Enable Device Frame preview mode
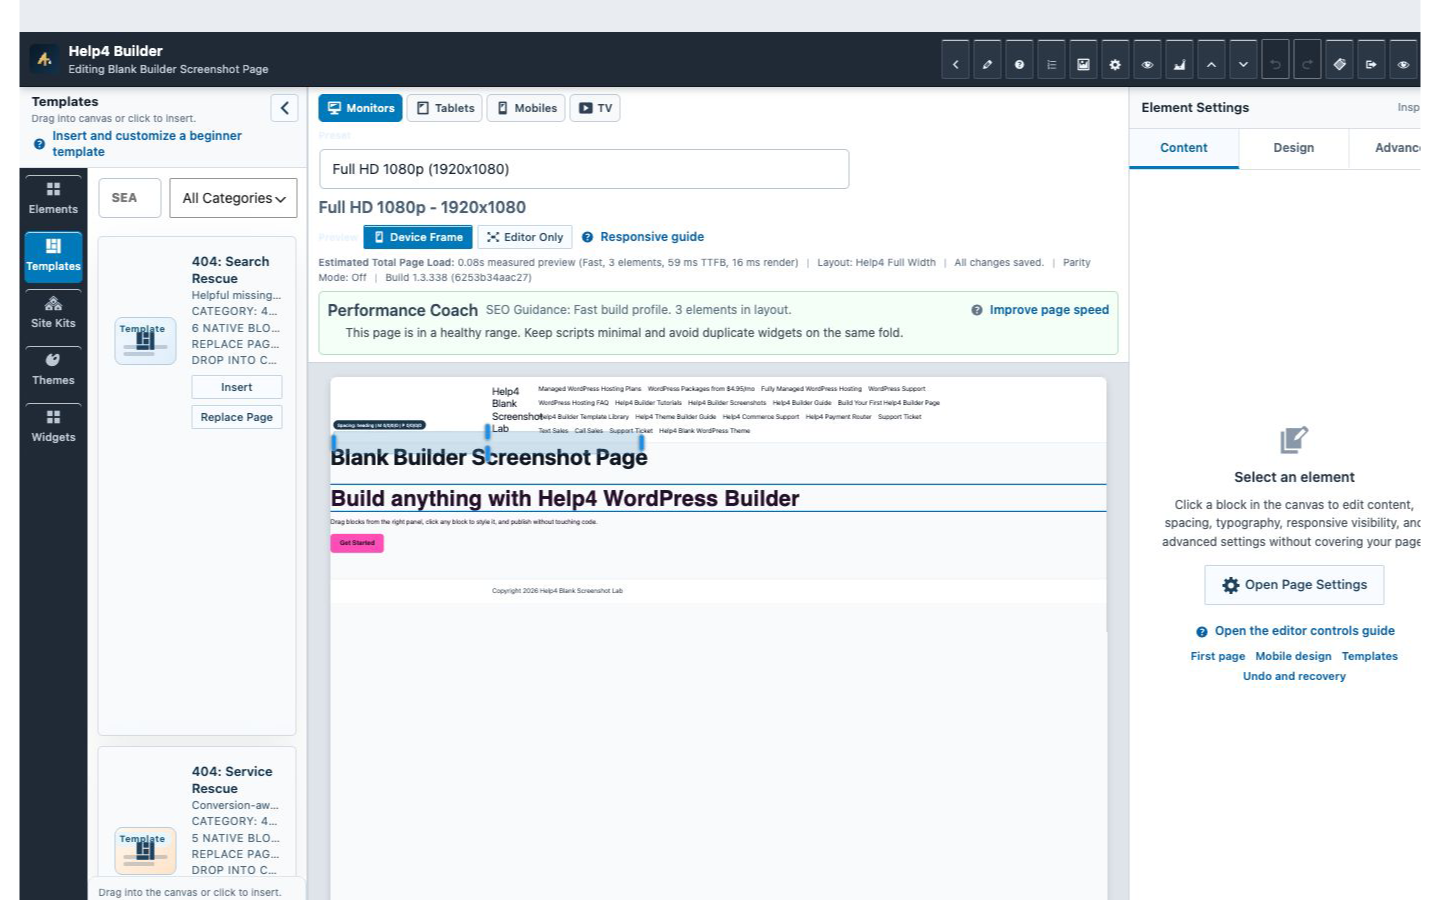This screenshot has height=900, width=1440. click(418, 237)
